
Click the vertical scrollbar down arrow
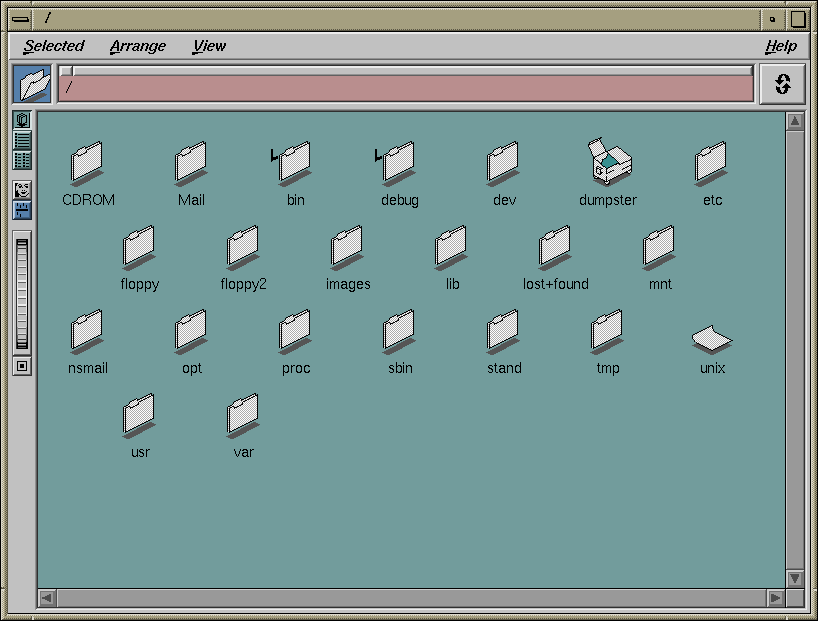pos(795,578)
